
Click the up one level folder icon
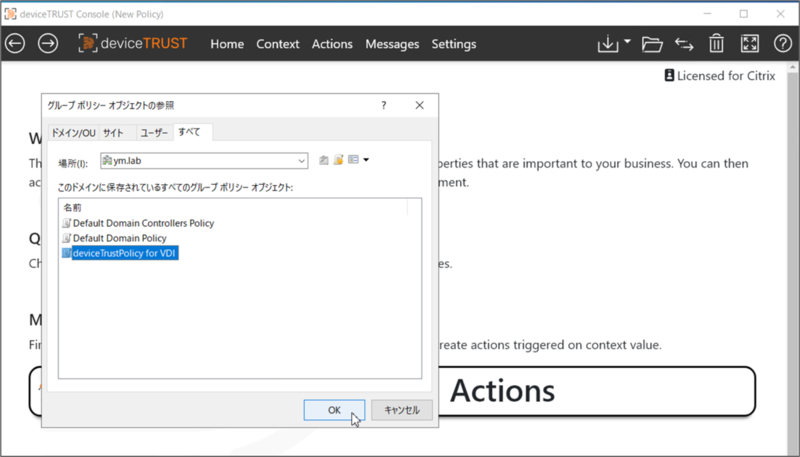coord(323,160)
